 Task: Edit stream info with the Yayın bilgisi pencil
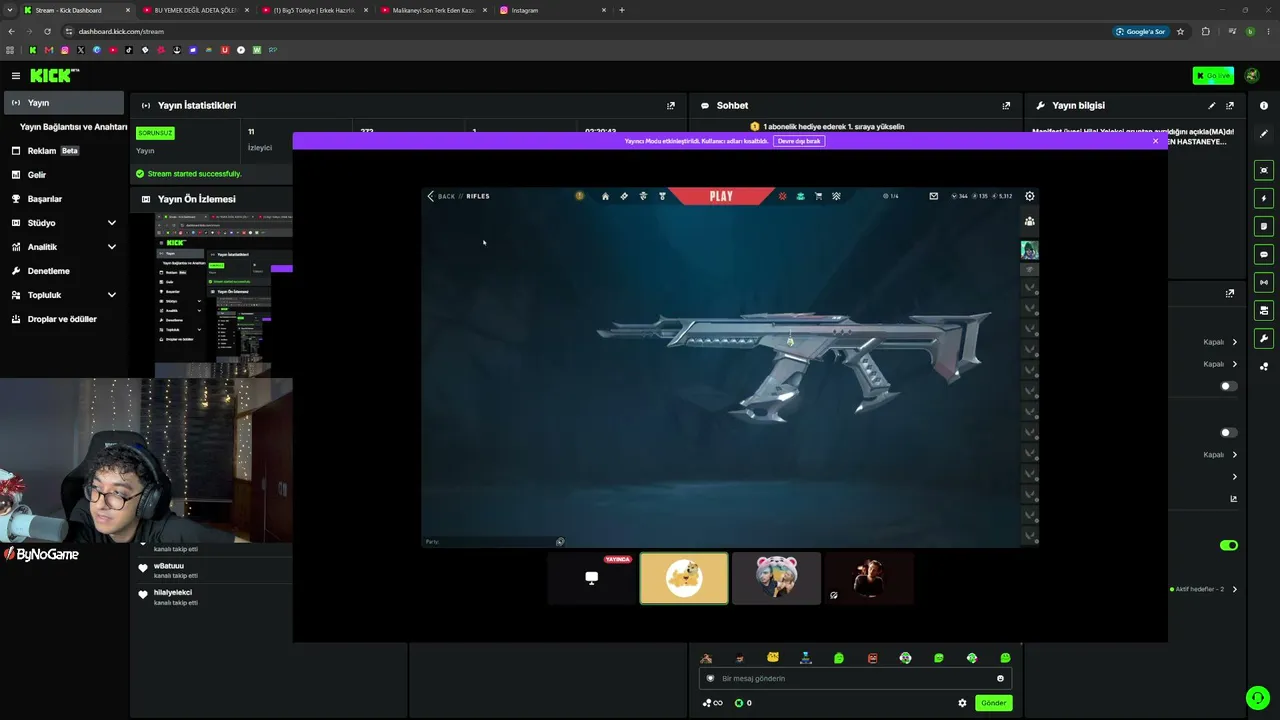click(1212, 105)
